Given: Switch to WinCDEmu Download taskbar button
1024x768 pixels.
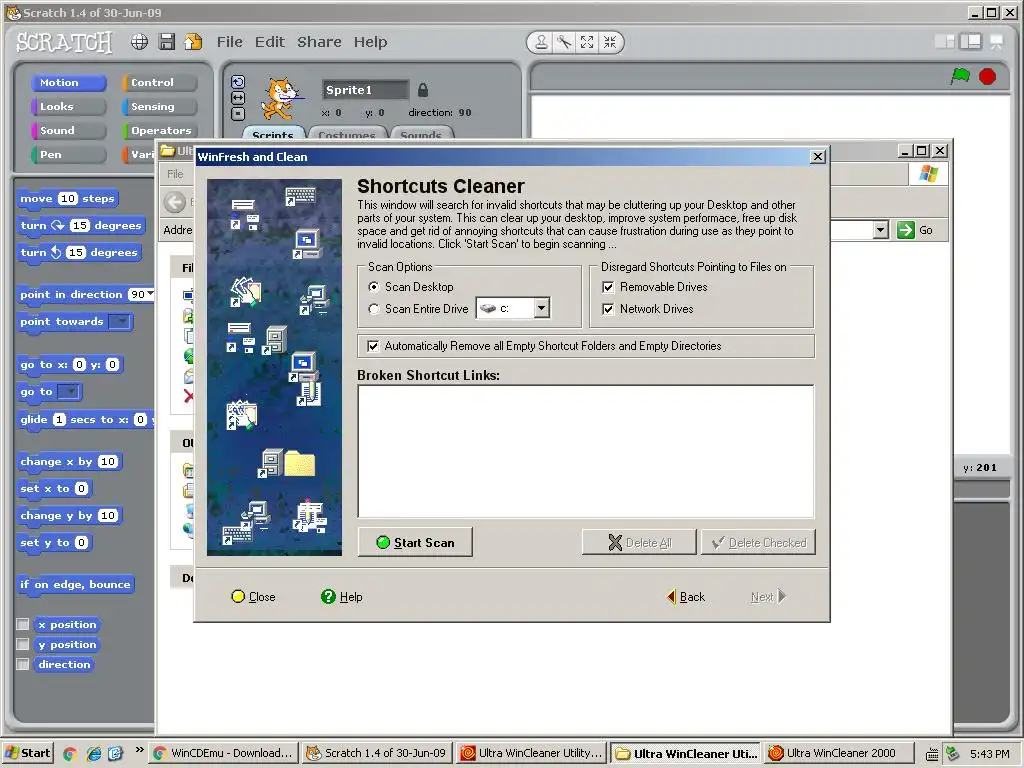Looking at the screenshot, I should (224, 754).
